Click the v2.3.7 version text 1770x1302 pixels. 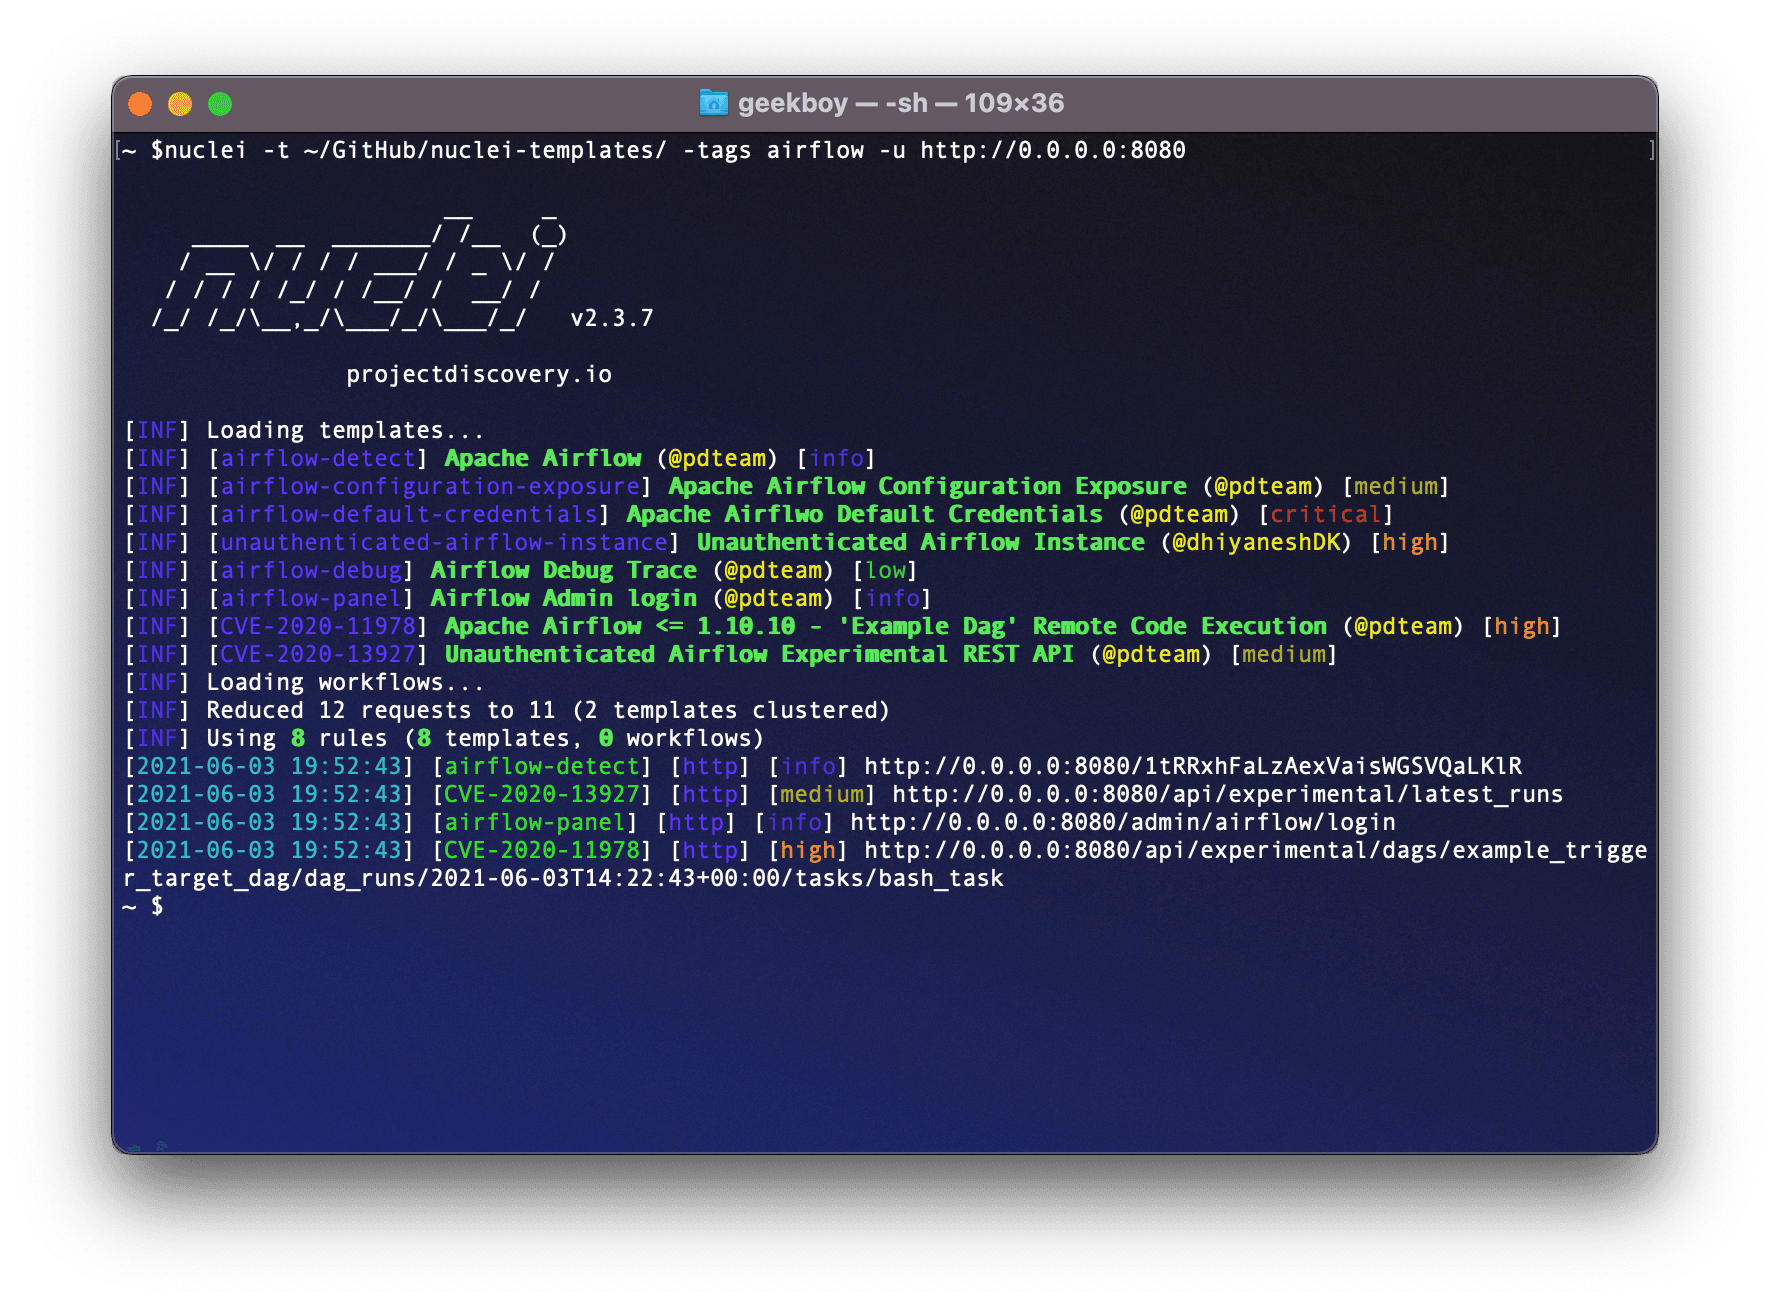[611, 318]
